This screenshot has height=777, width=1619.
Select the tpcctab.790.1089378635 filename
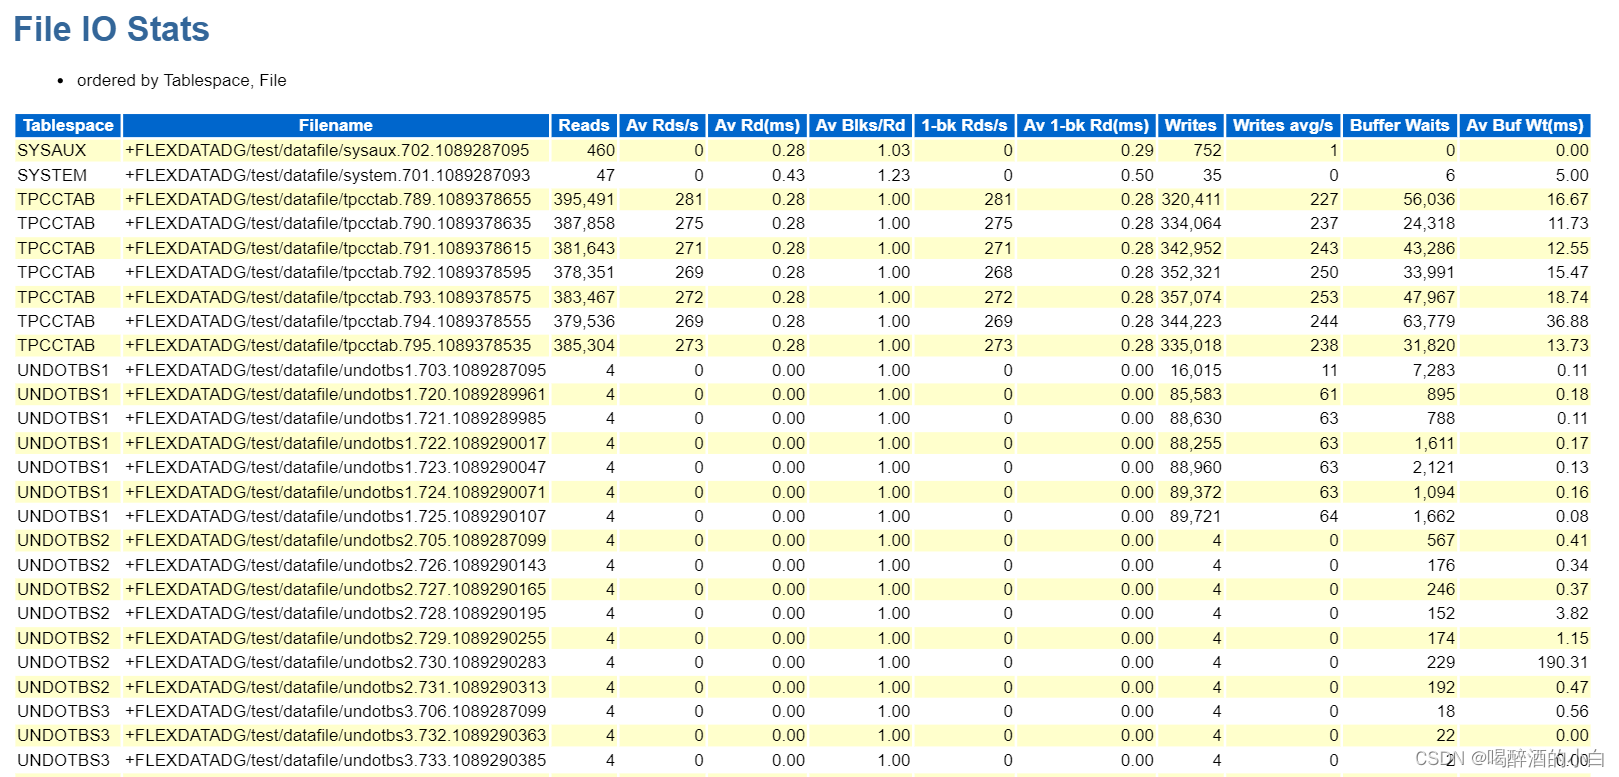[328, 223]
